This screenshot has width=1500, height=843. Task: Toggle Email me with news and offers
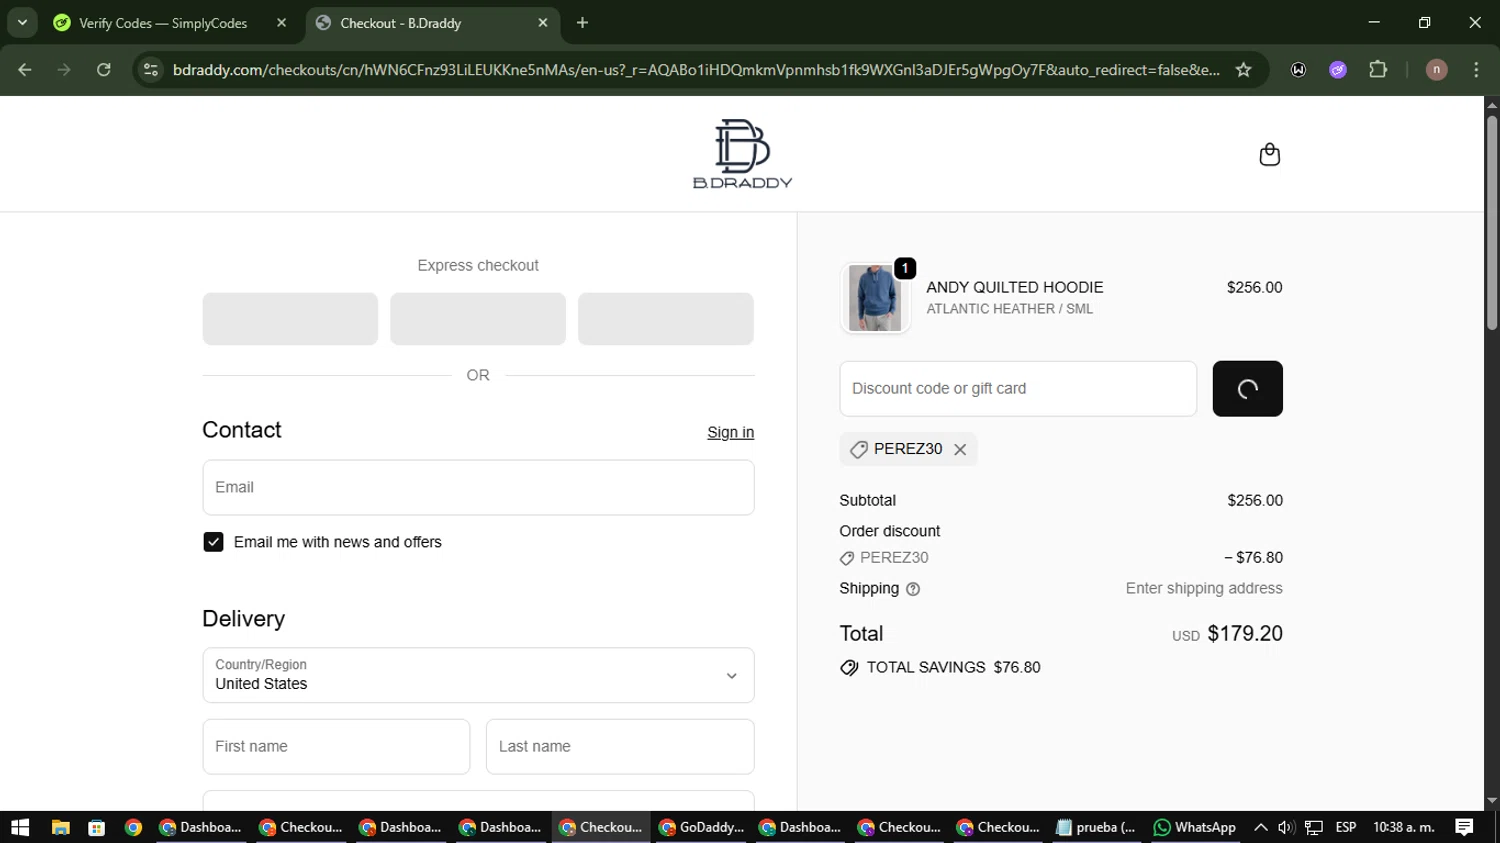click(x=213, y=542)
